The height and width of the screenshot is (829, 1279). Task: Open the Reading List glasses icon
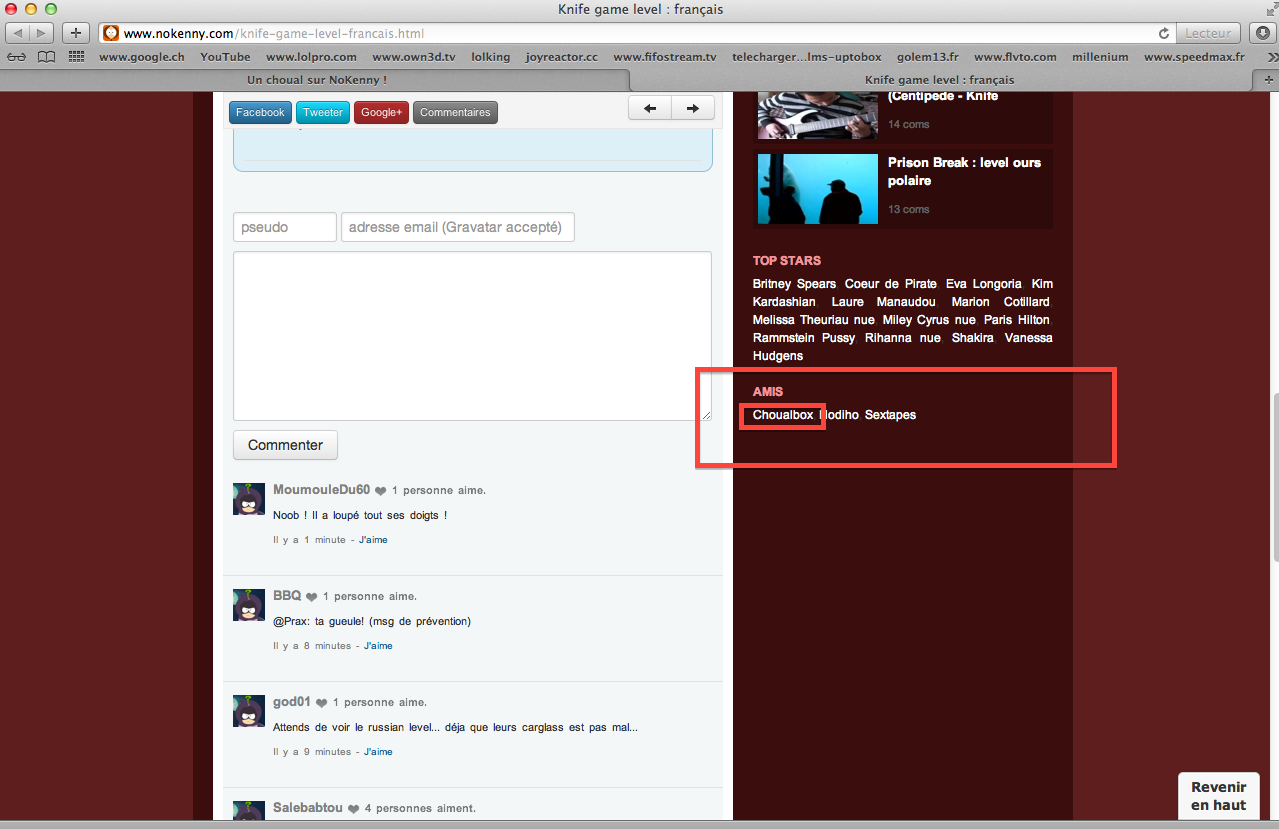17,57
